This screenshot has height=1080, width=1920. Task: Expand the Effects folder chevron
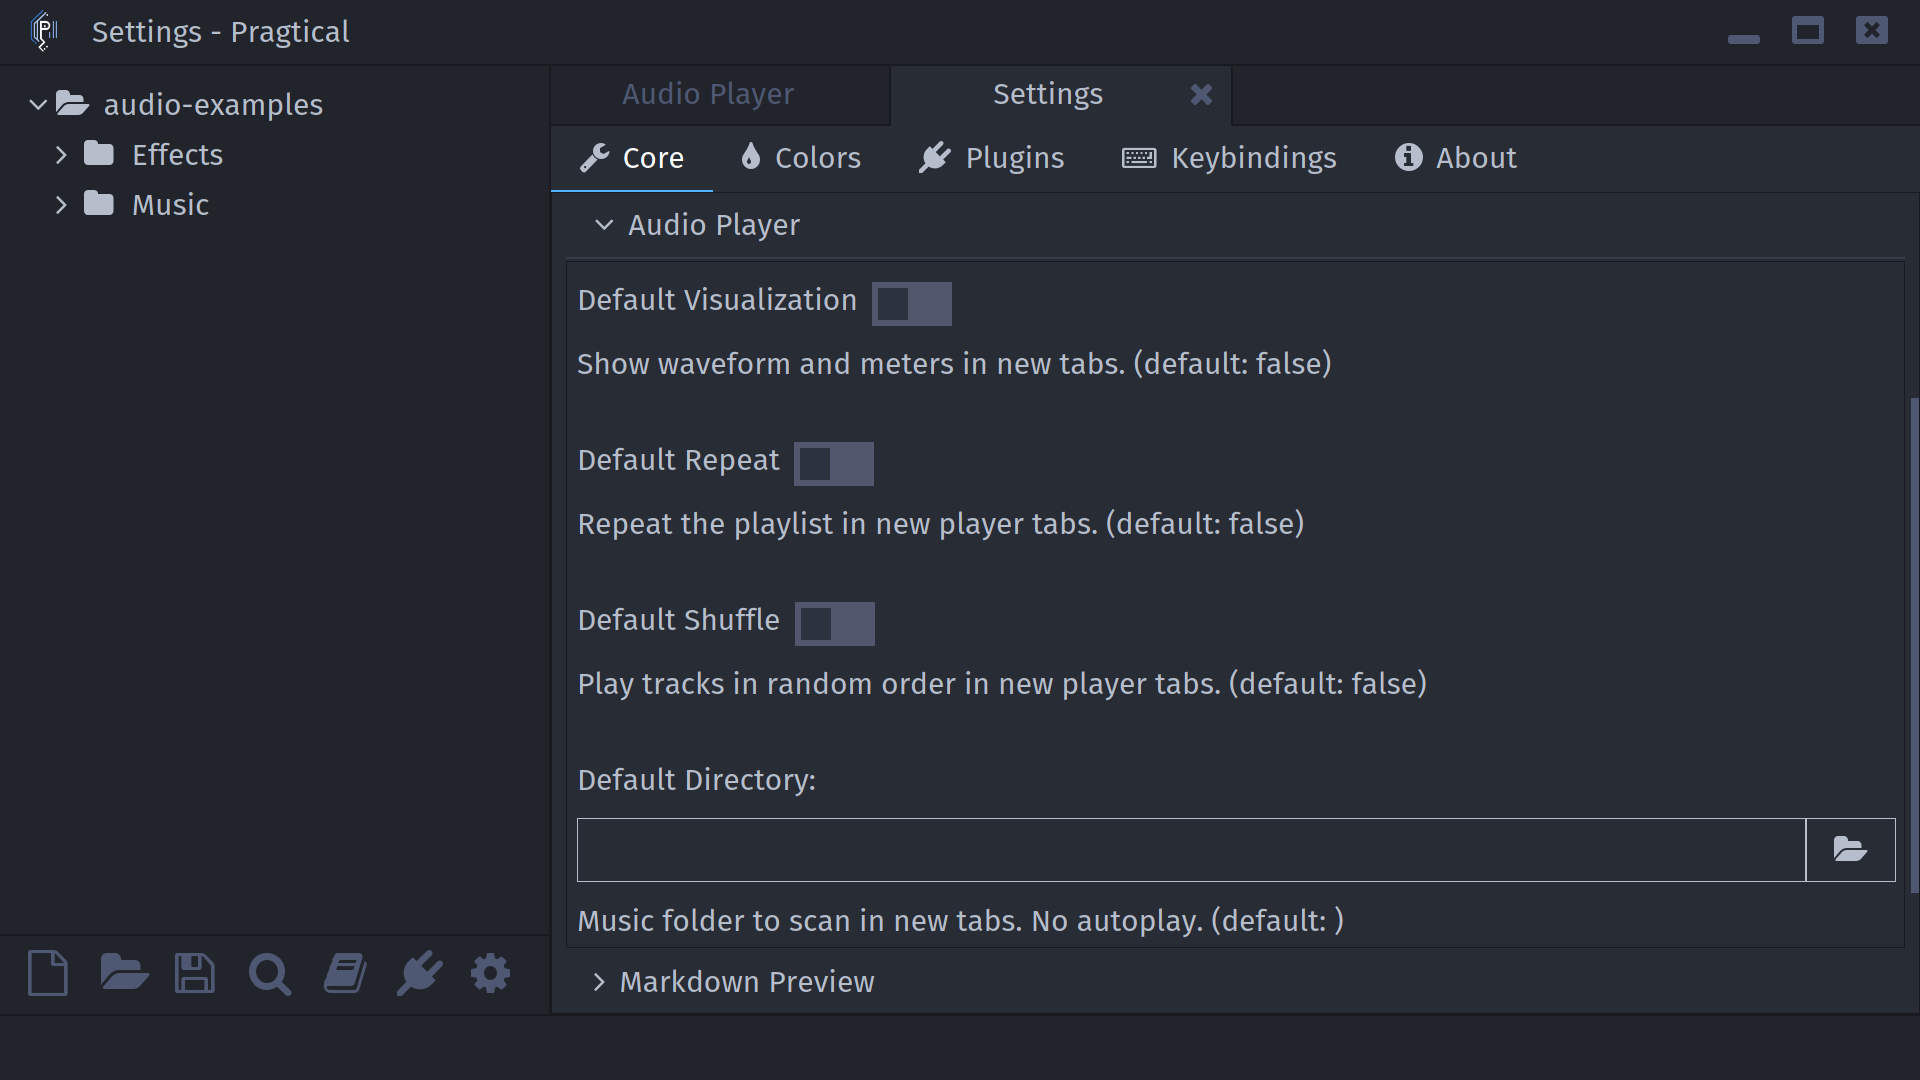[61, 154]
